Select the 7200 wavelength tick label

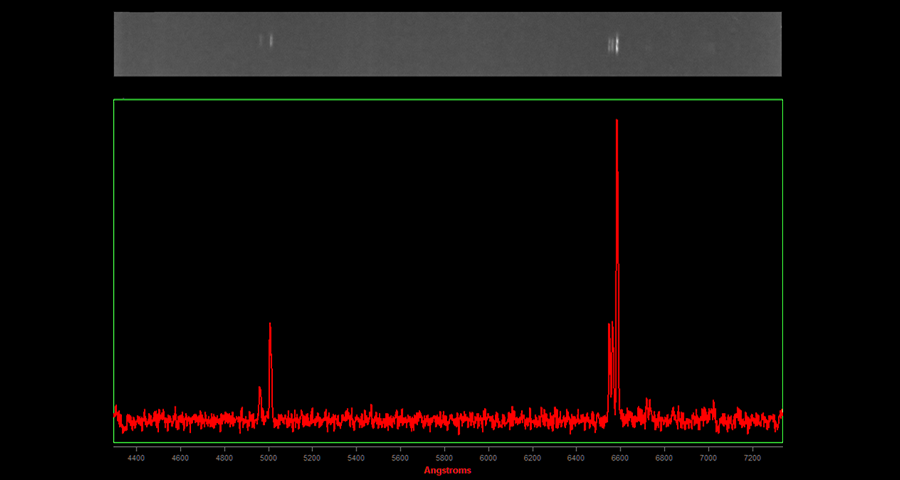[752, 458]
